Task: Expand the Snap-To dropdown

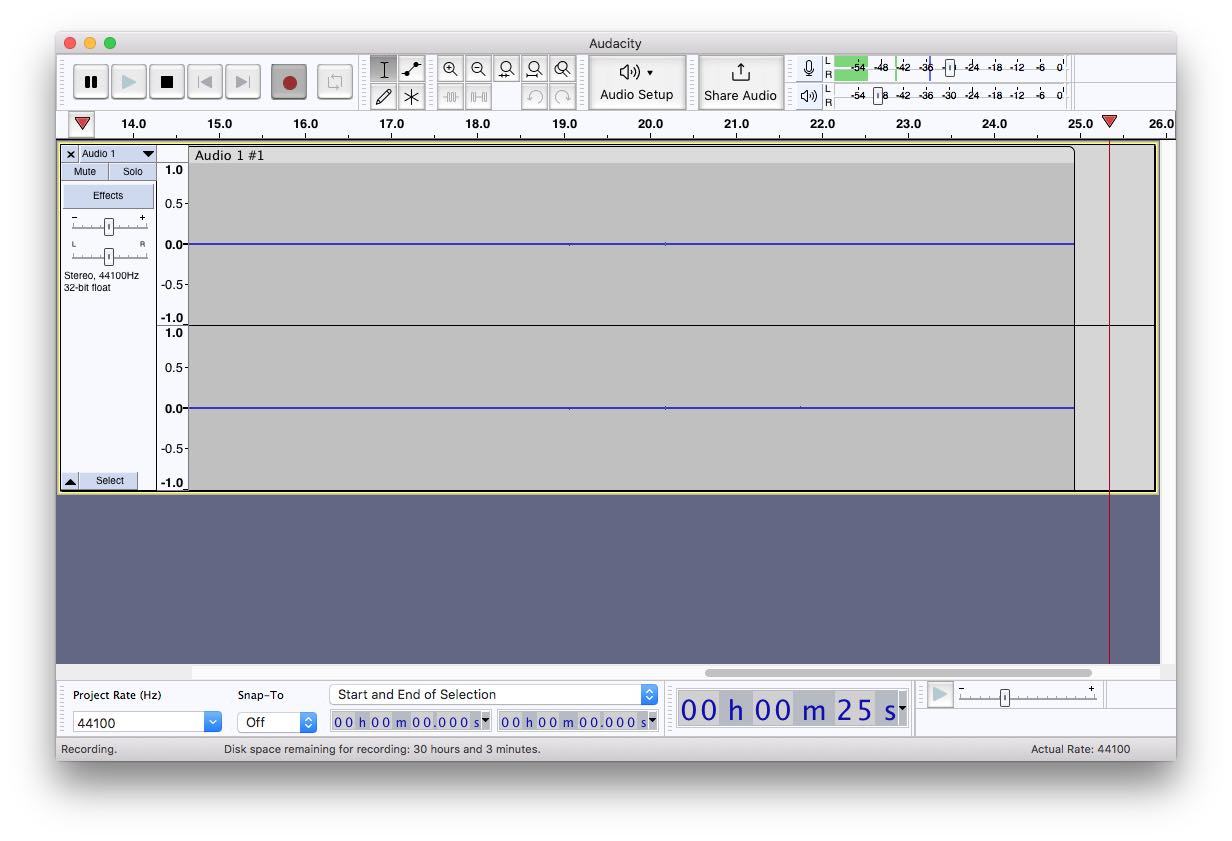Action: (x=308, y=722)
